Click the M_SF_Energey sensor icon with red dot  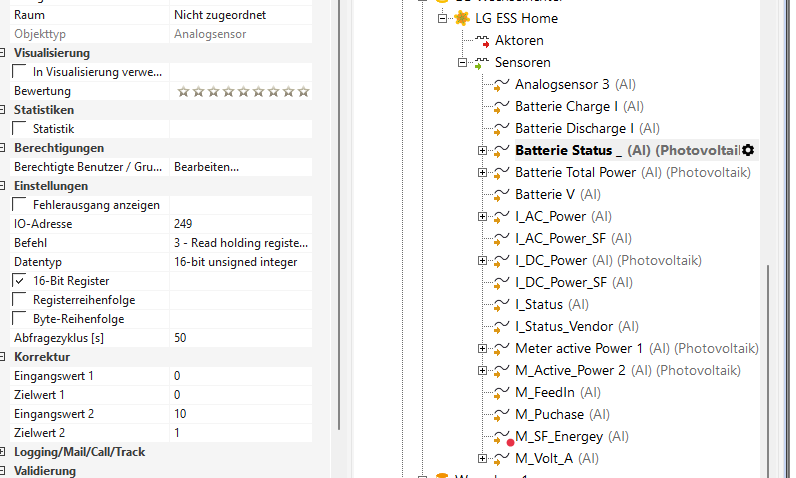pos(502,437)
